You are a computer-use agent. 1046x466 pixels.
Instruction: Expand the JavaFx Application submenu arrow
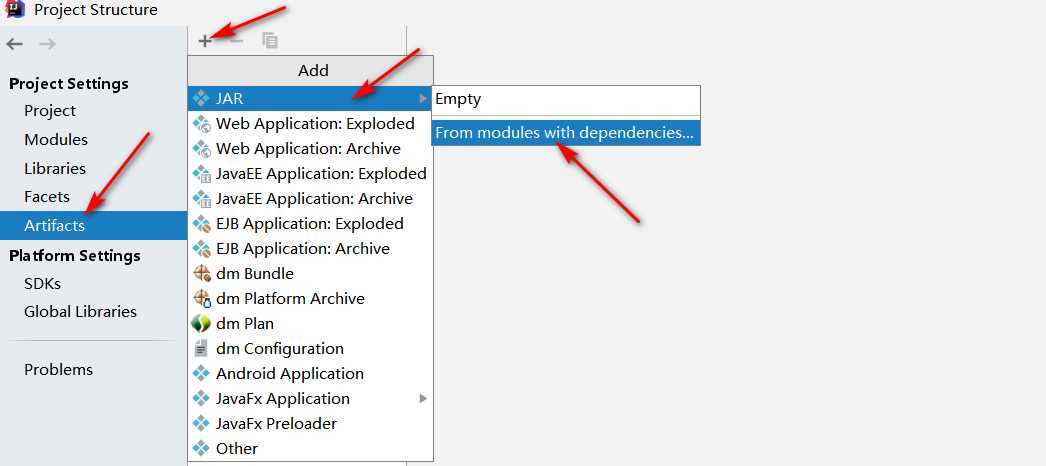click(x=423, y=399)
